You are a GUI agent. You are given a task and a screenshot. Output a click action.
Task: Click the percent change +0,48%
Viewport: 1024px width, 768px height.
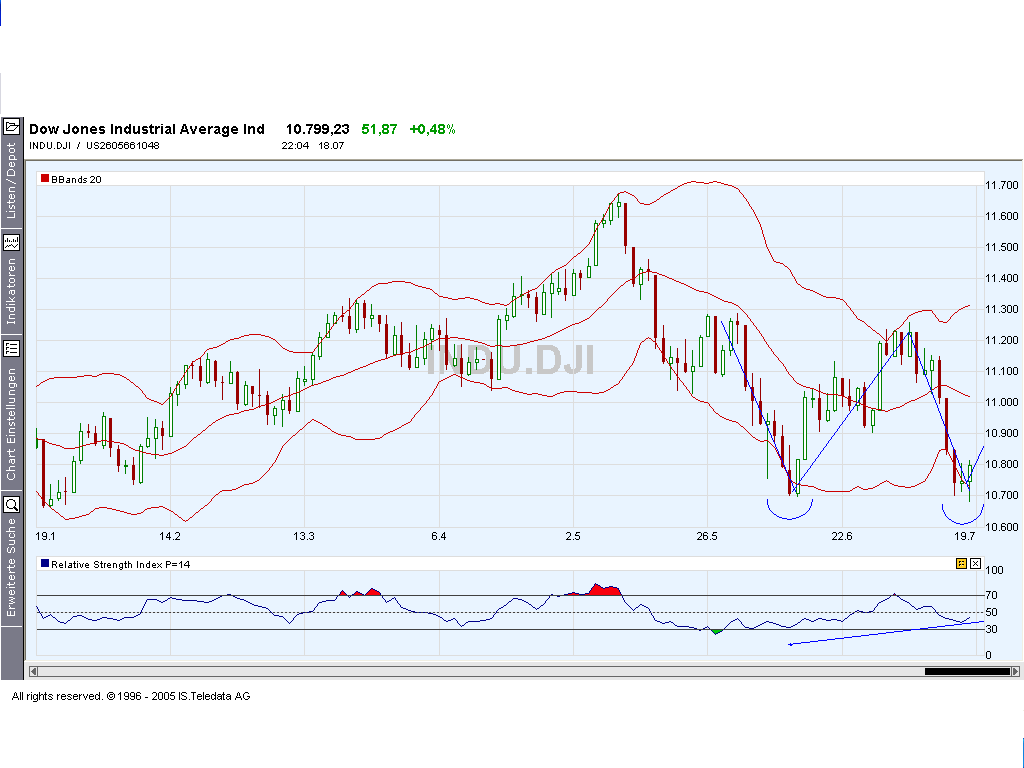(x=432, y=129)
